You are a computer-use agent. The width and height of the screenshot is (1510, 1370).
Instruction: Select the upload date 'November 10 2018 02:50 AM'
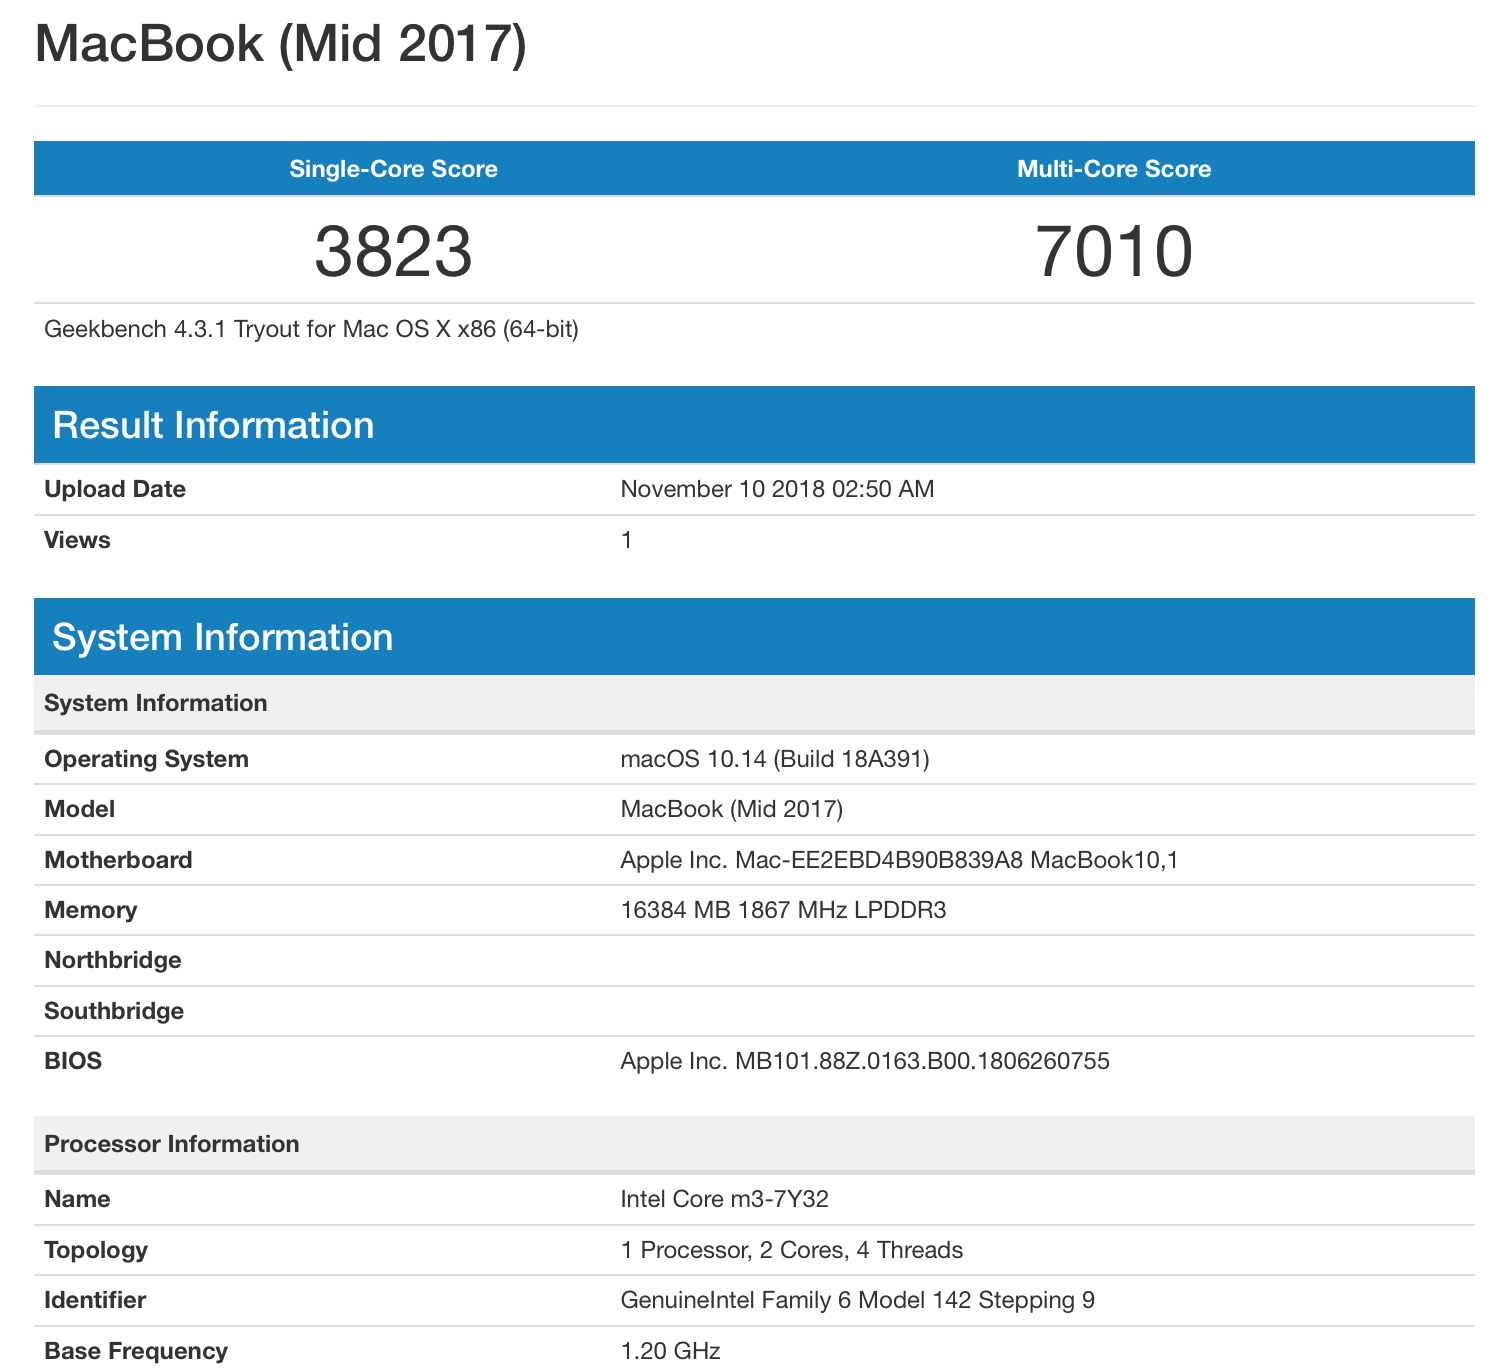click(777, 489)
